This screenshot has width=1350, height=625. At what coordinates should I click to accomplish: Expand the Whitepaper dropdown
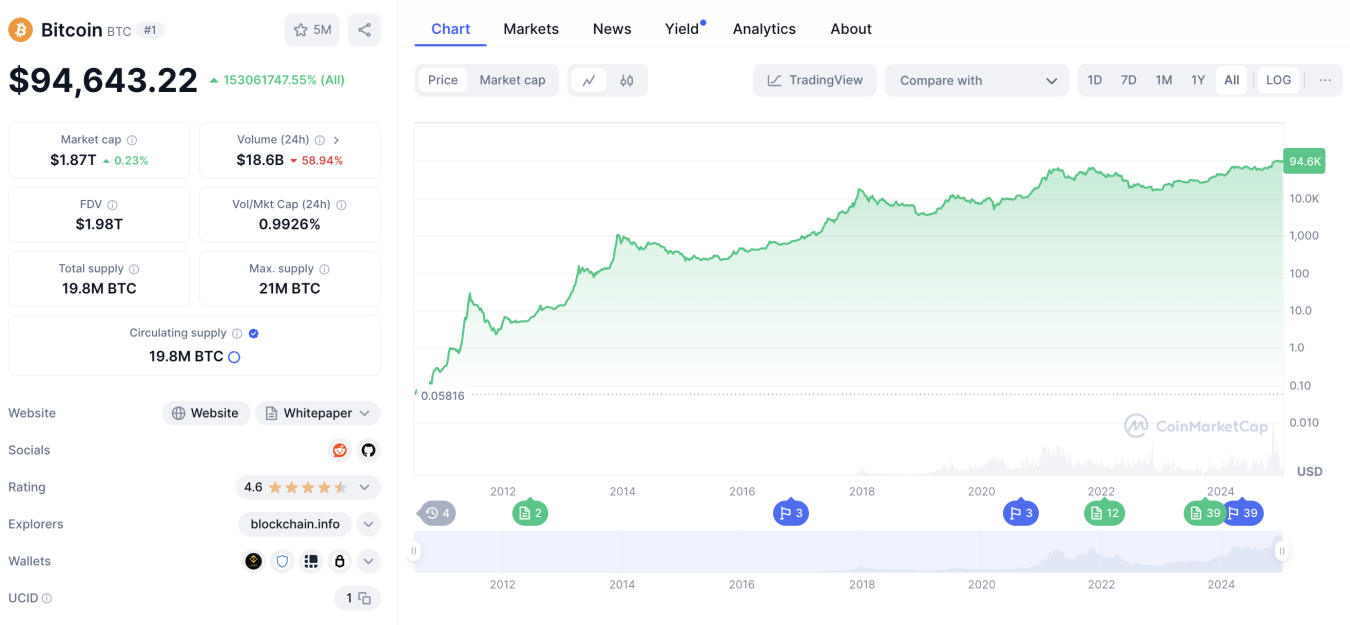(318, 413)
